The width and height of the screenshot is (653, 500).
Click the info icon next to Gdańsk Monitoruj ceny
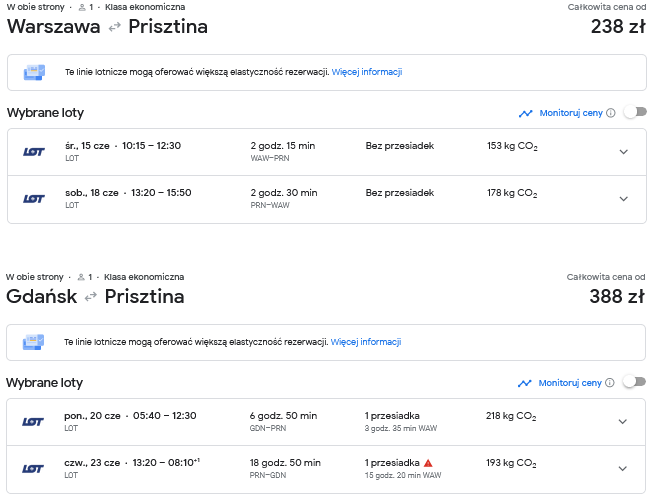[x=609, y=383]
